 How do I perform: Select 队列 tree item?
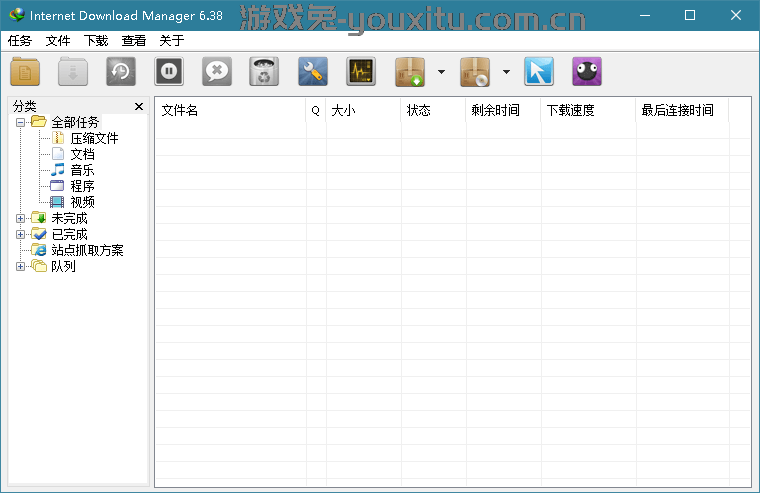[x=63, y=266]
